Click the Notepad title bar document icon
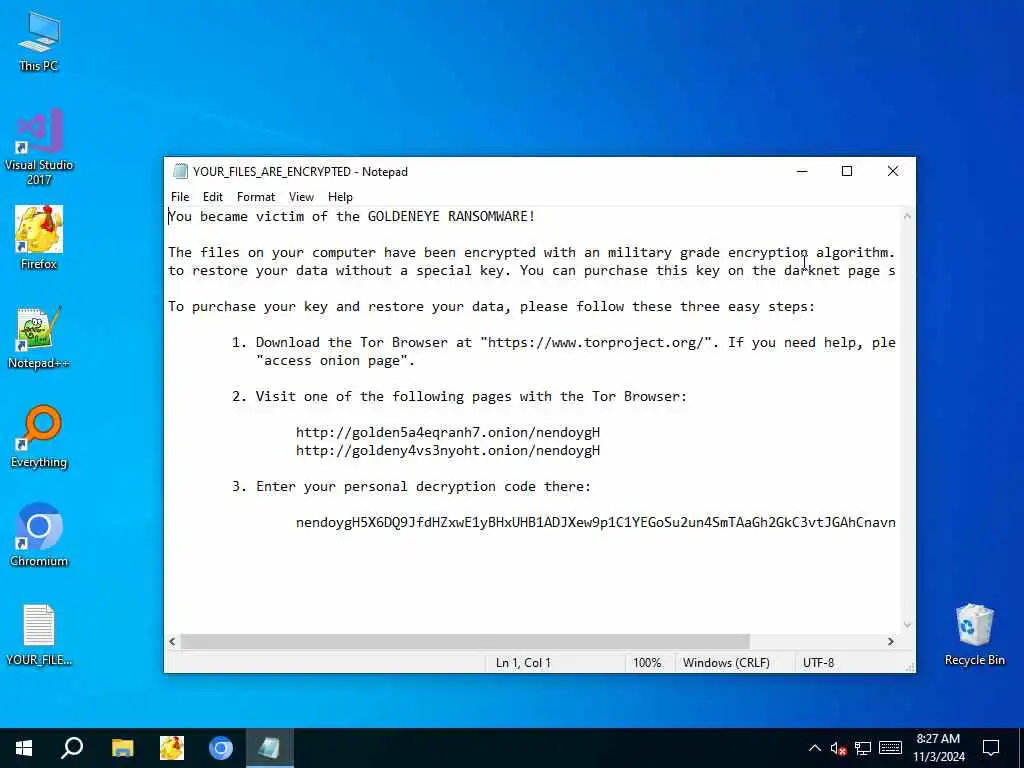Screen dimensions: 1024x768 pos(180,171)
